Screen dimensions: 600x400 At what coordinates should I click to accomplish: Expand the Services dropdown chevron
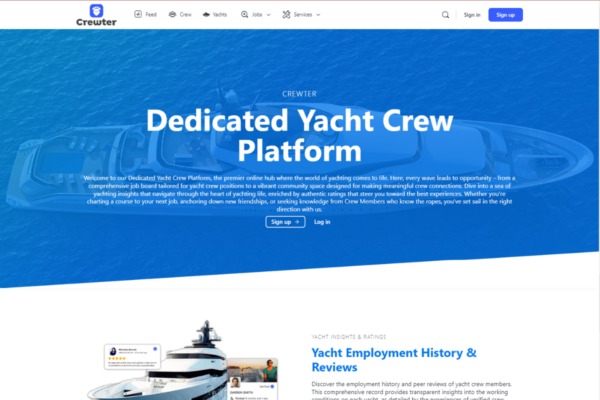click(318, 15)
